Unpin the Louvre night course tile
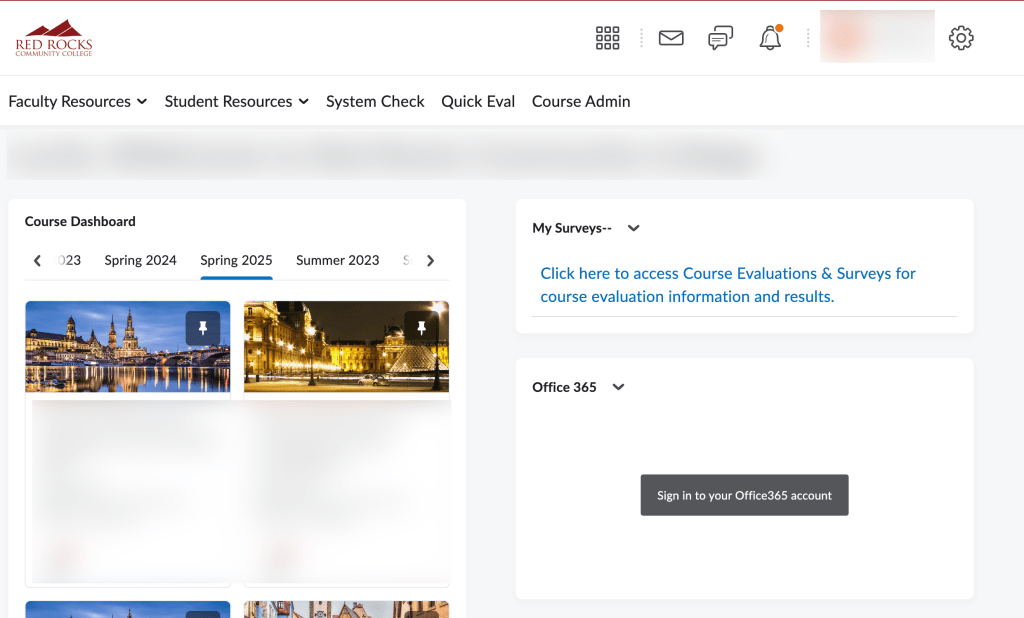 [421, 328]
